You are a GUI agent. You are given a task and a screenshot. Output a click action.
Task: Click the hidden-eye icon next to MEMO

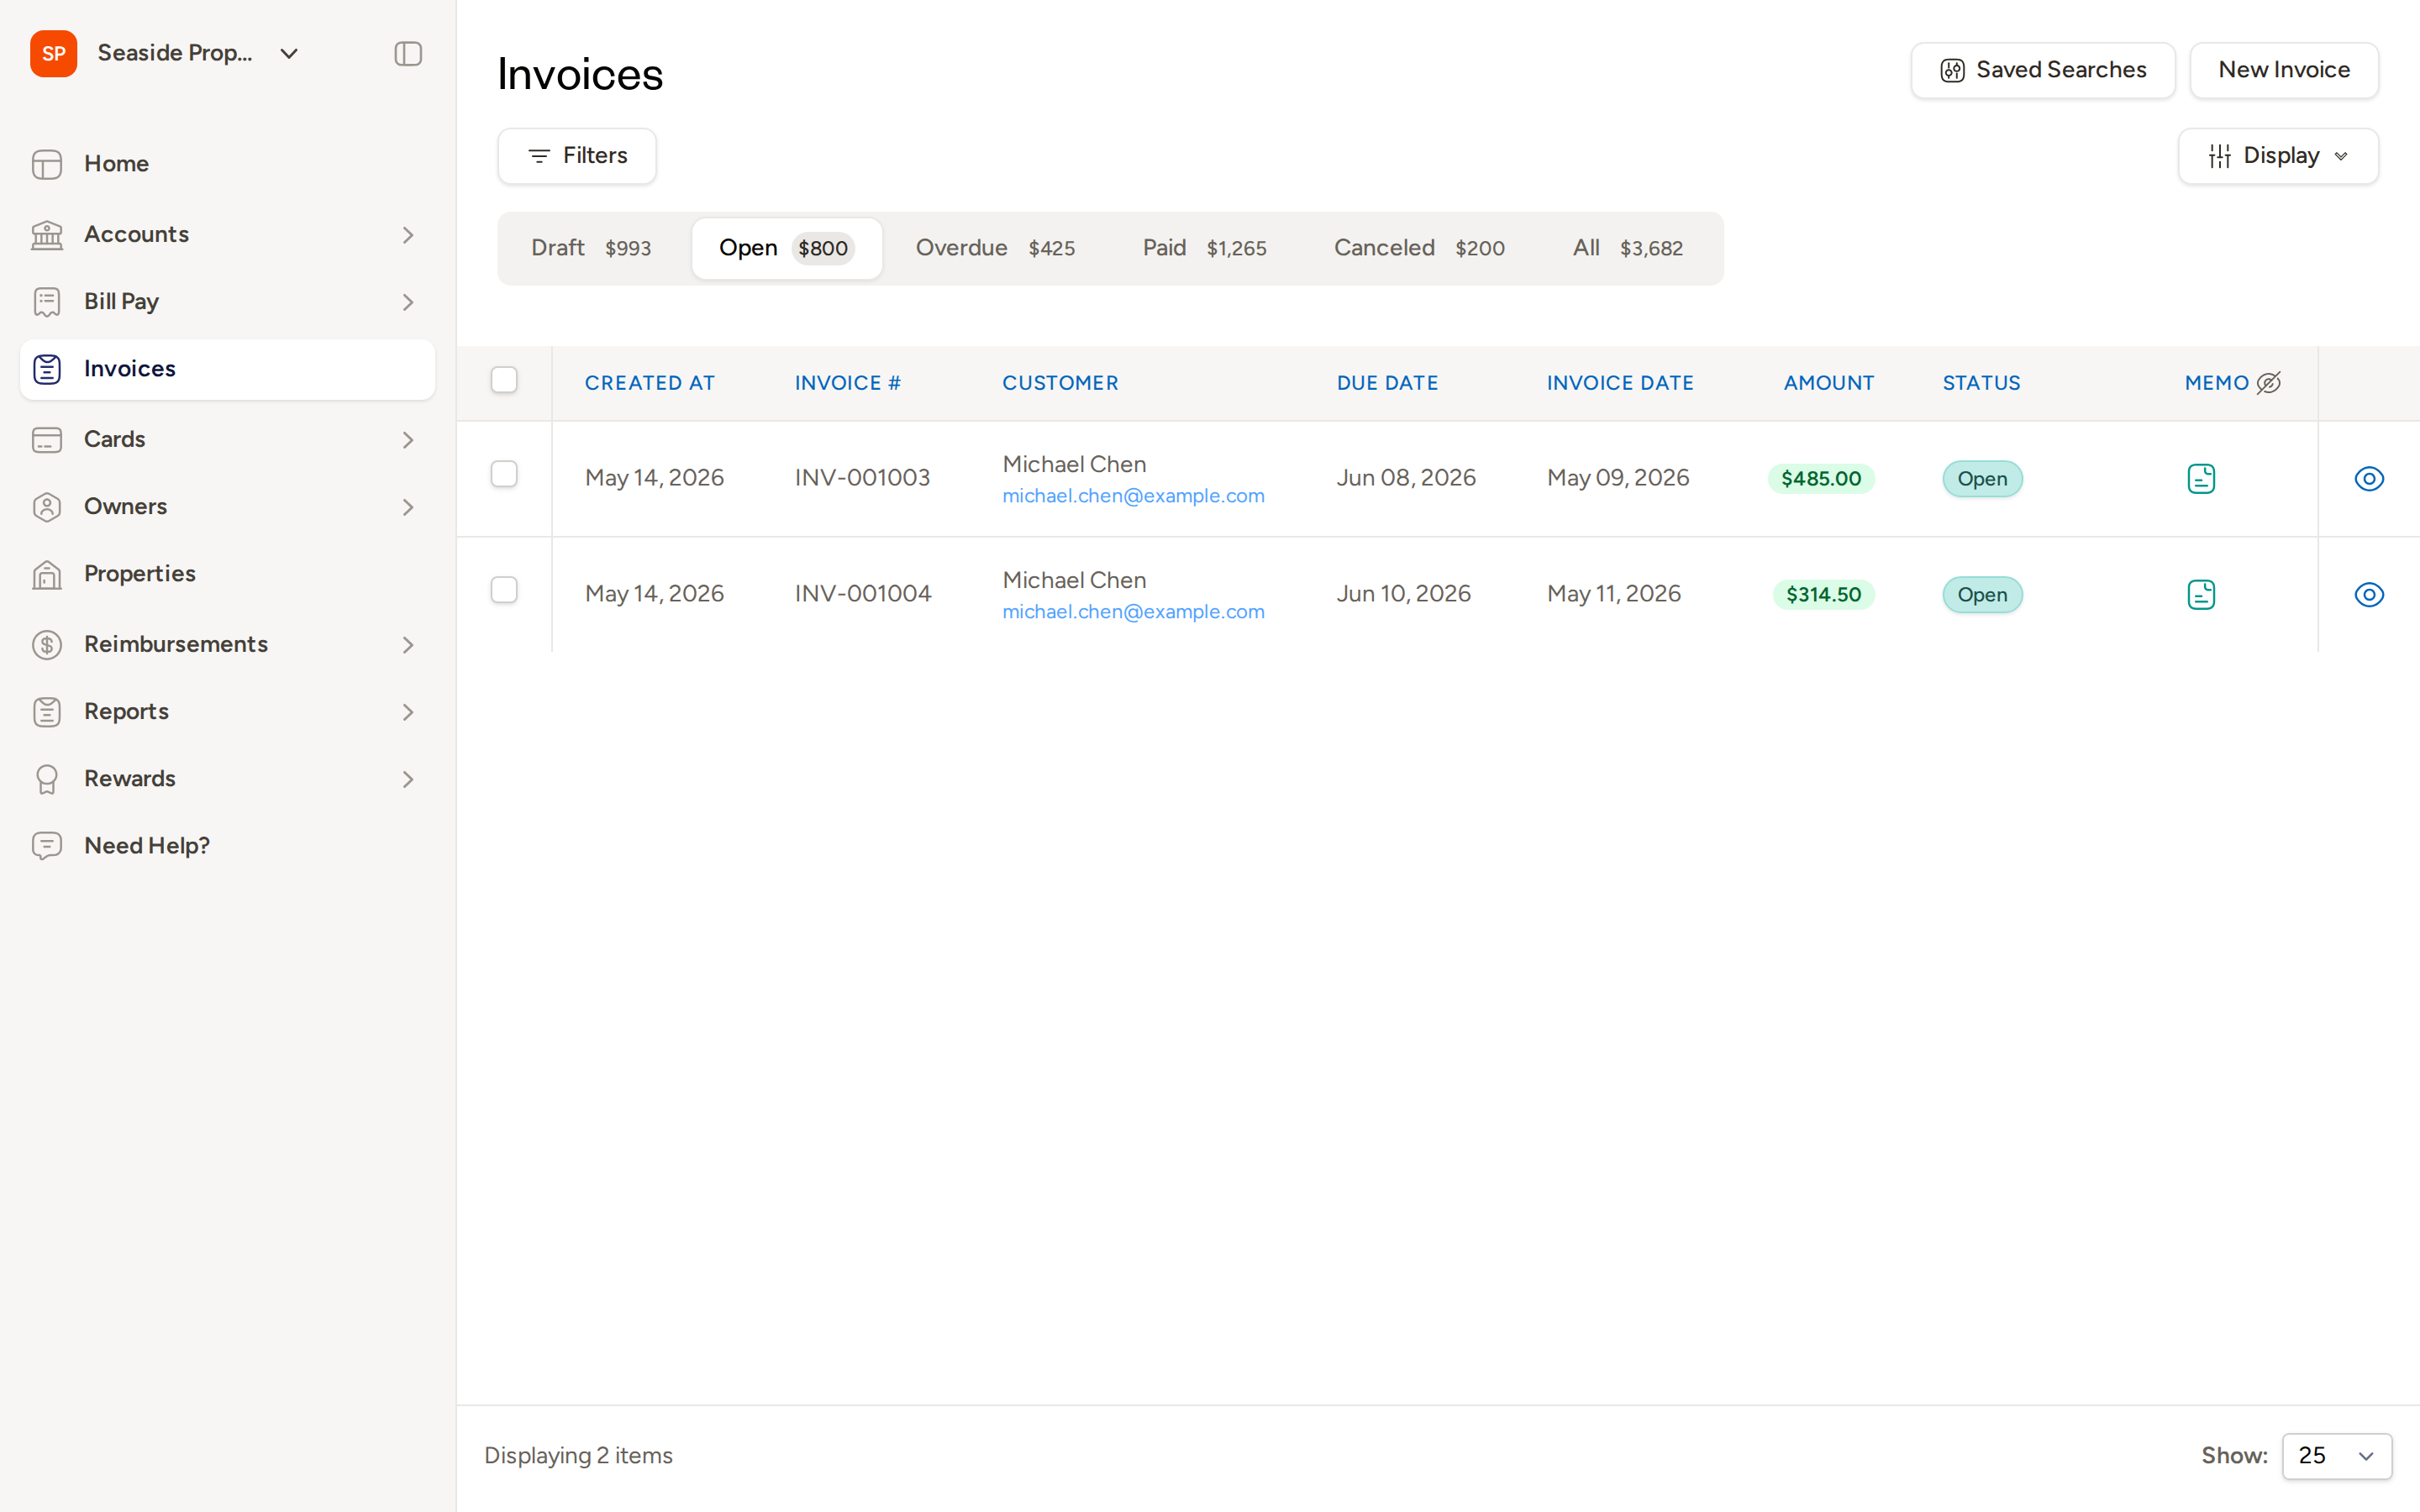coord(2269,383)
